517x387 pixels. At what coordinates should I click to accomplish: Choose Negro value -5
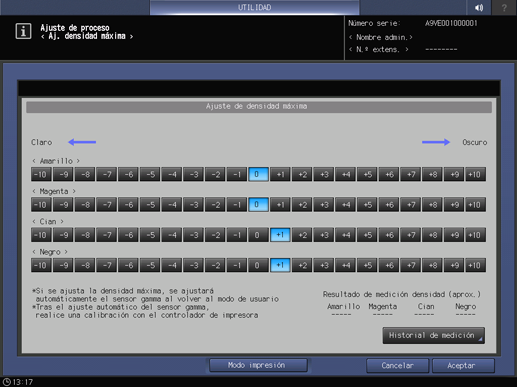tap(150, 265)
